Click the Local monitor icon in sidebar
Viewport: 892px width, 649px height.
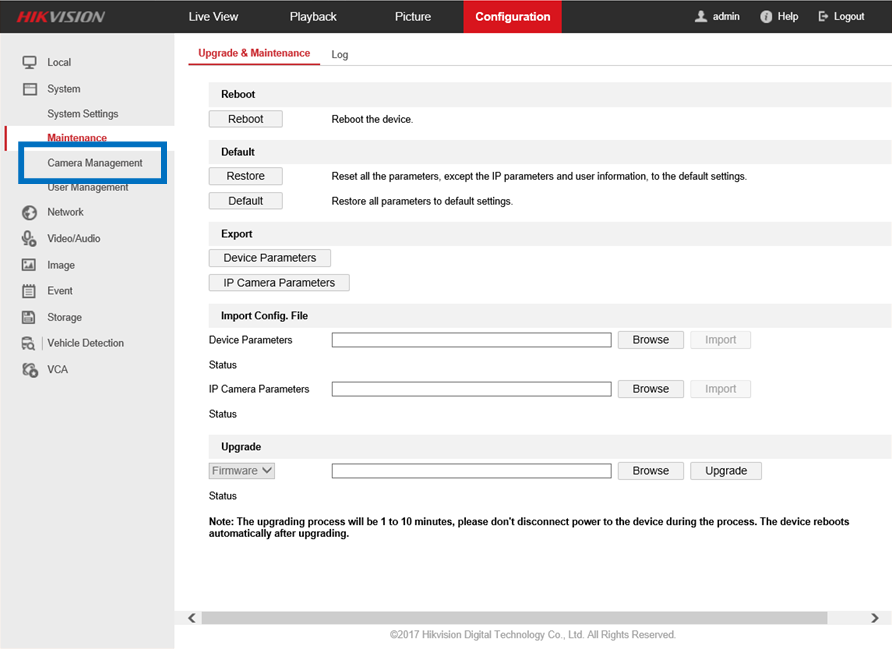[x=29, y=62]
